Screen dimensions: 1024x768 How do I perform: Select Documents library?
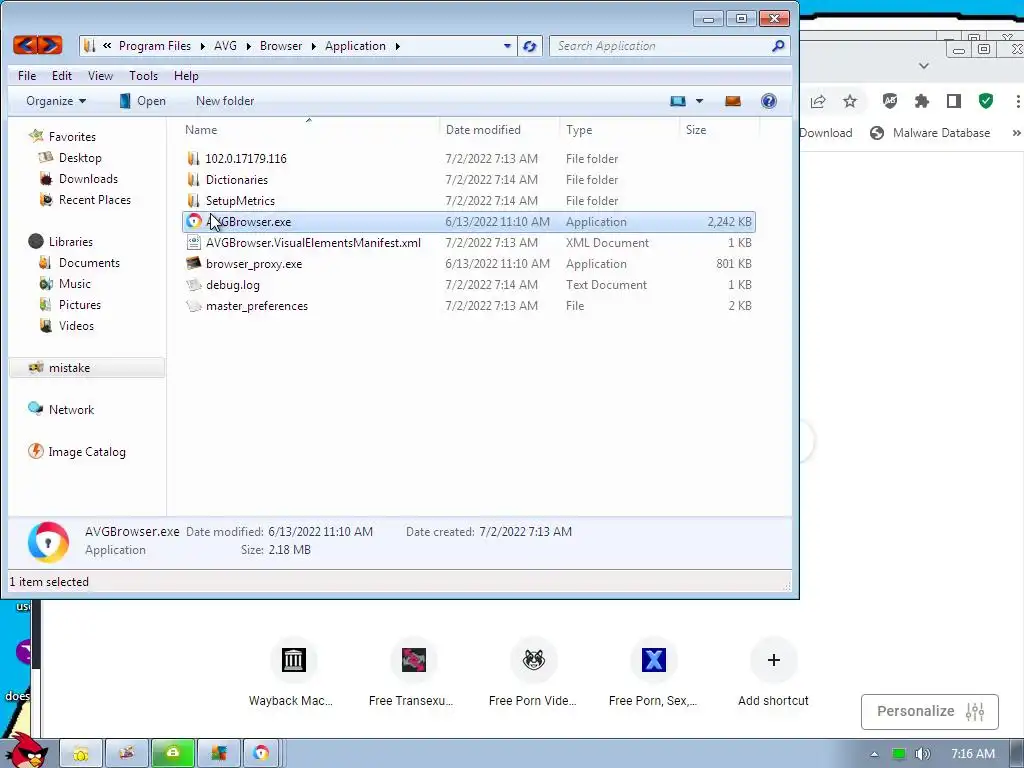click(x=89, y=263)
